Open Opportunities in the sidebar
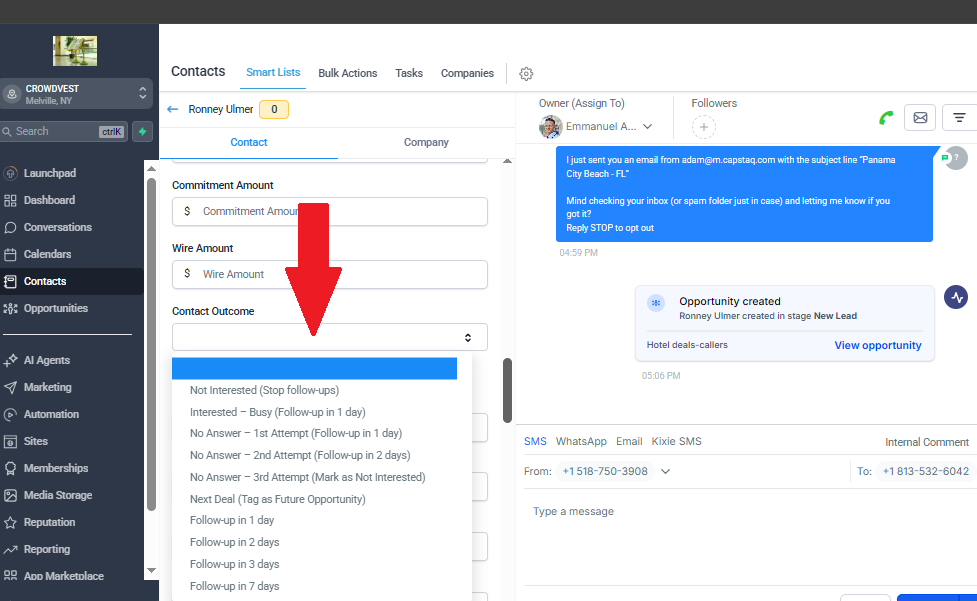 coord(55,308)
